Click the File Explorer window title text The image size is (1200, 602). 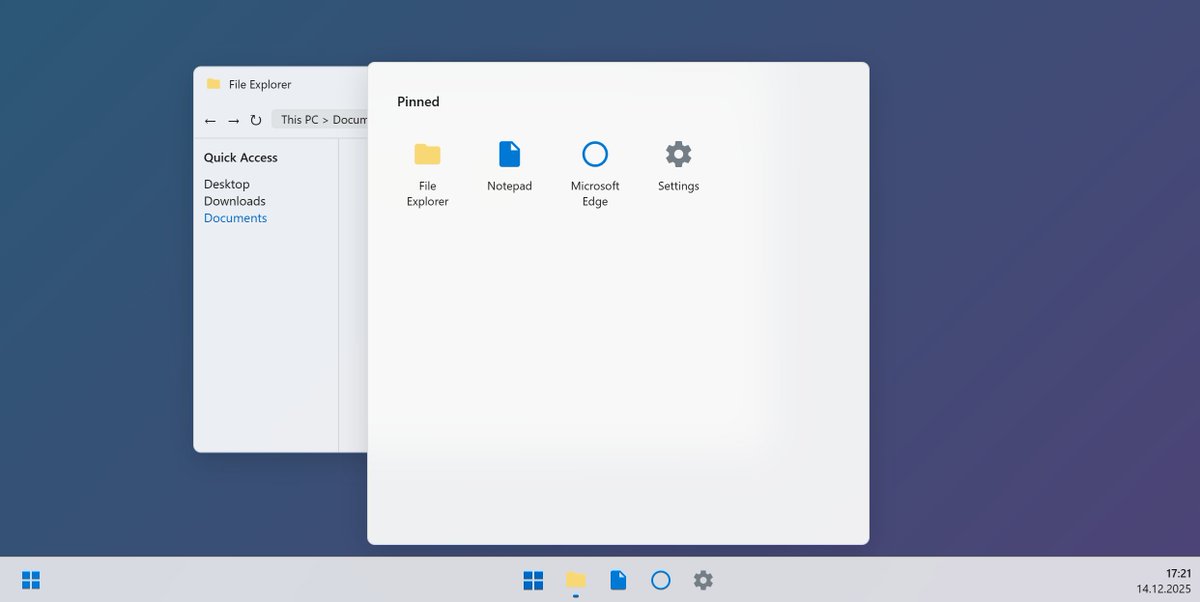[260, 85]
